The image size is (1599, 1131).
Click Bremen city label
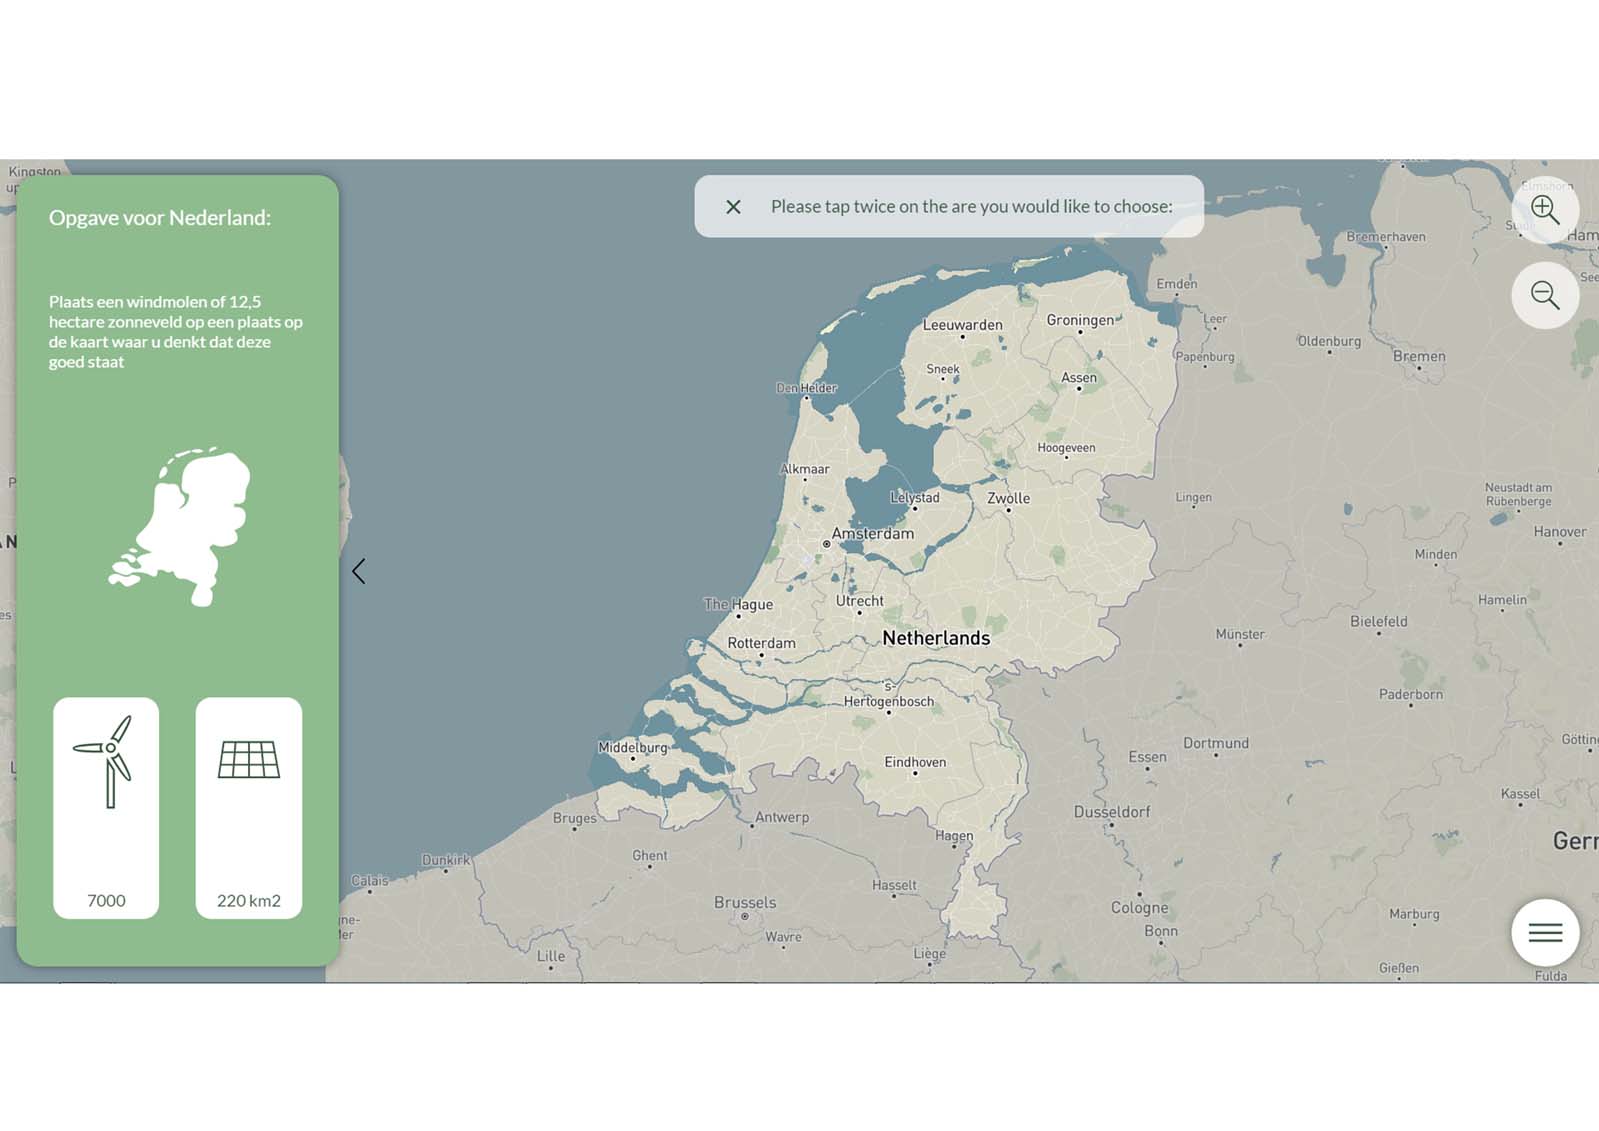tap(1419, 356)
